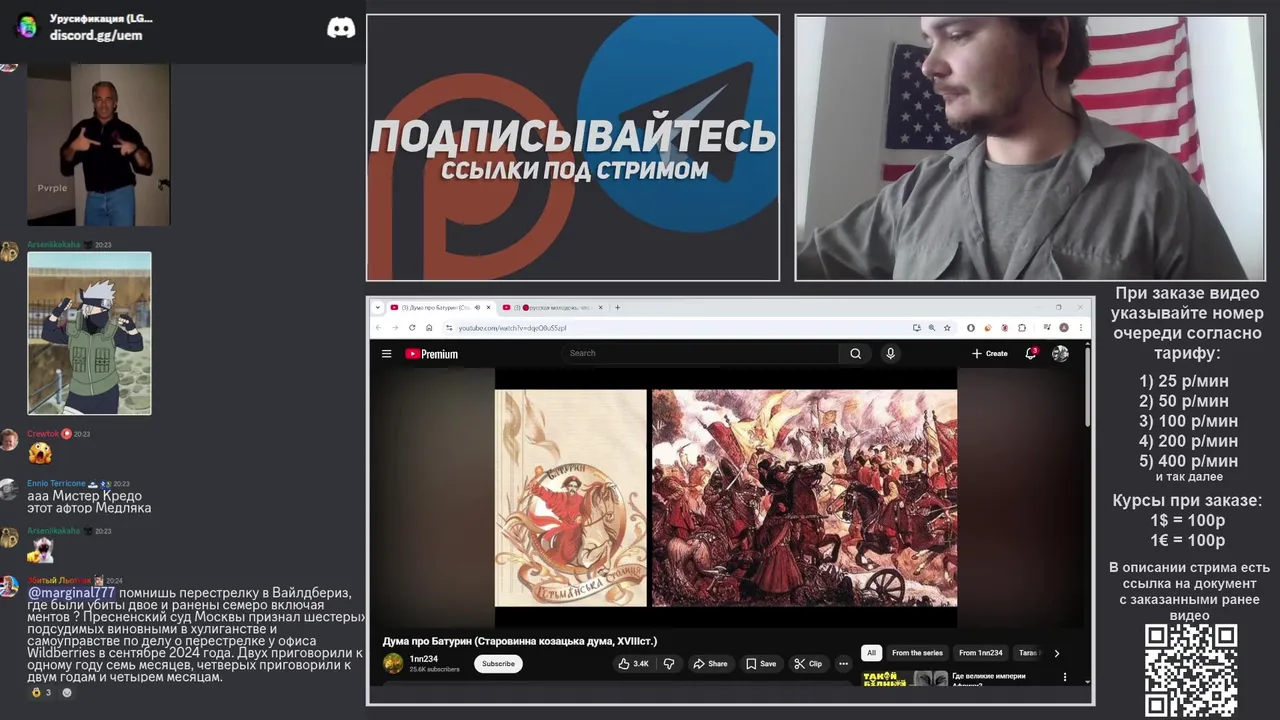Reload the browser page

click(412, 327)
